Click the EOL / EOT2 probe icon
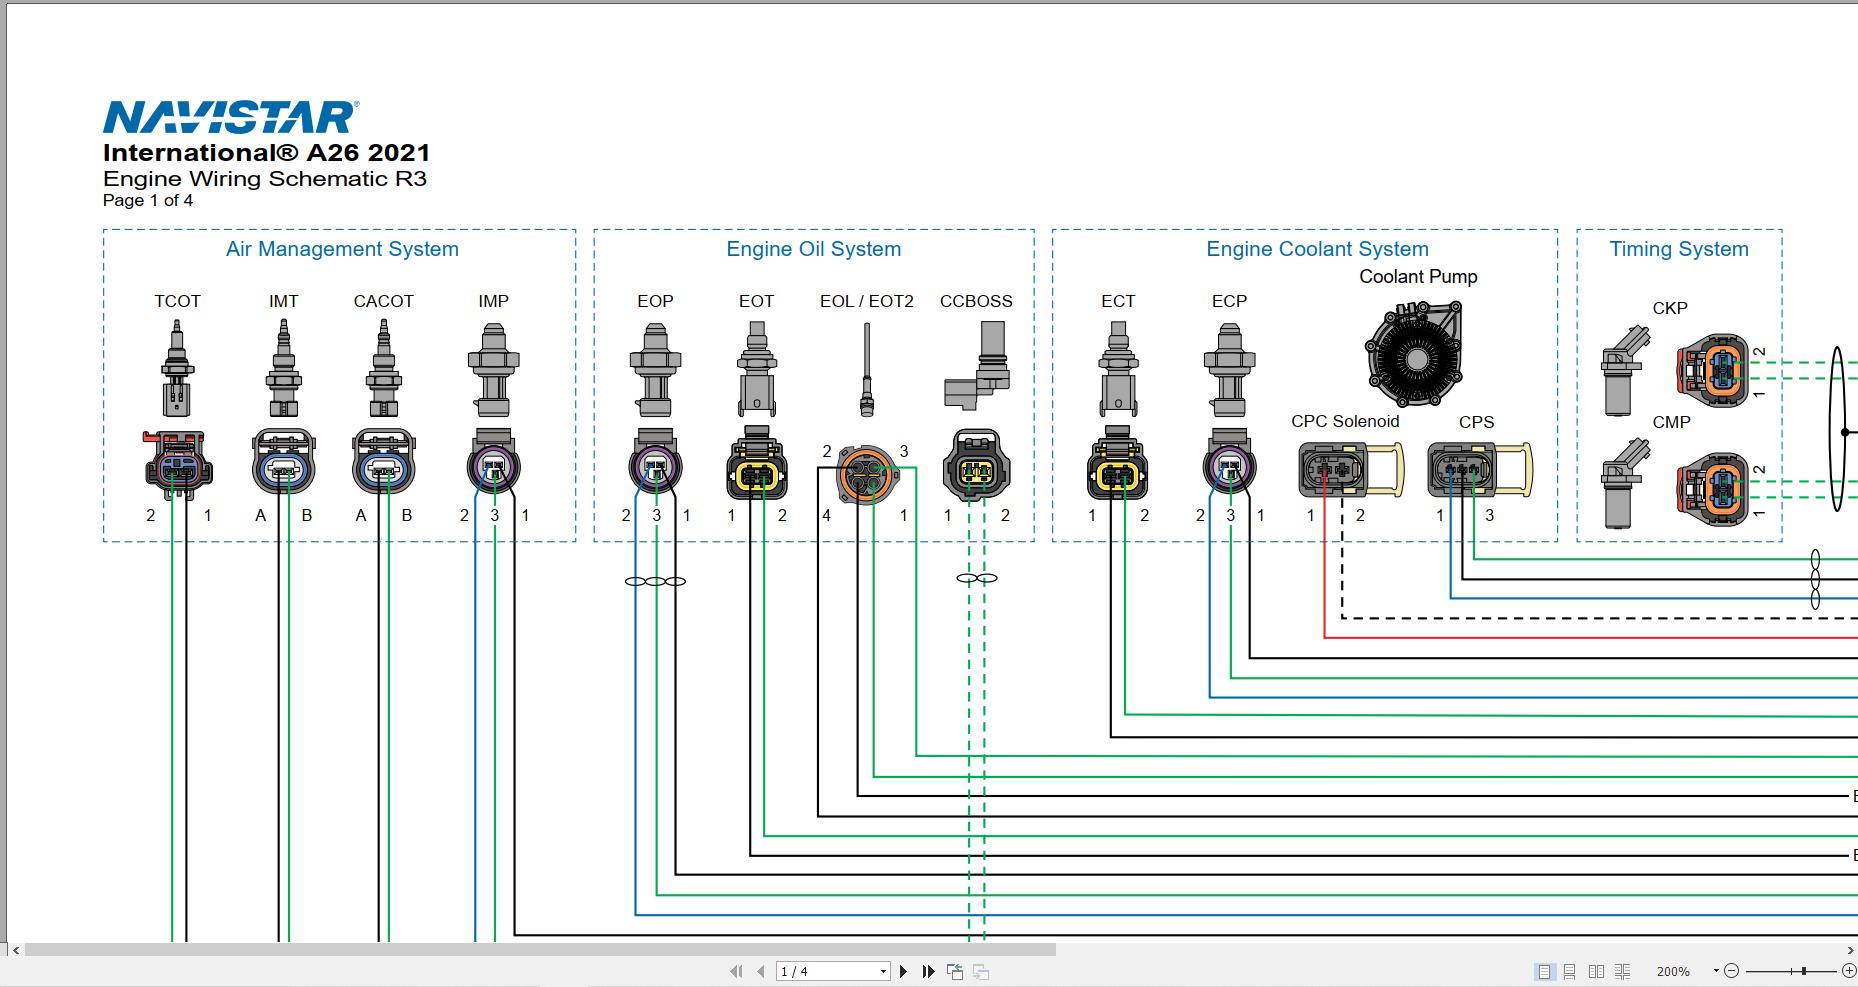This screenshot has height=987, width=1858. (x=867, y=370)
